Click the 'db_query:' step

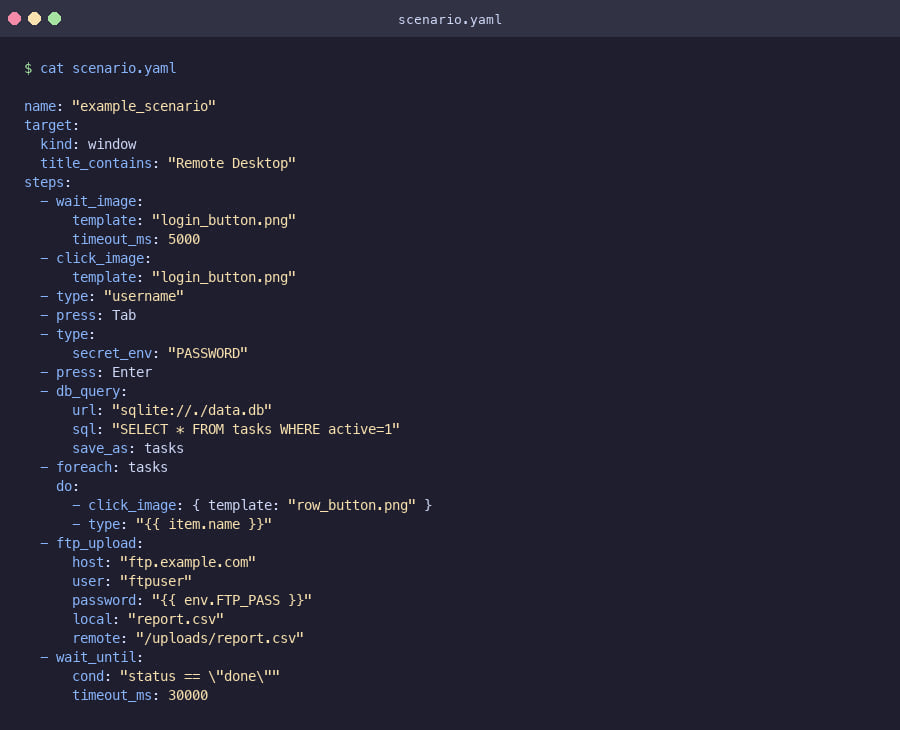click(x=91, y=391)
